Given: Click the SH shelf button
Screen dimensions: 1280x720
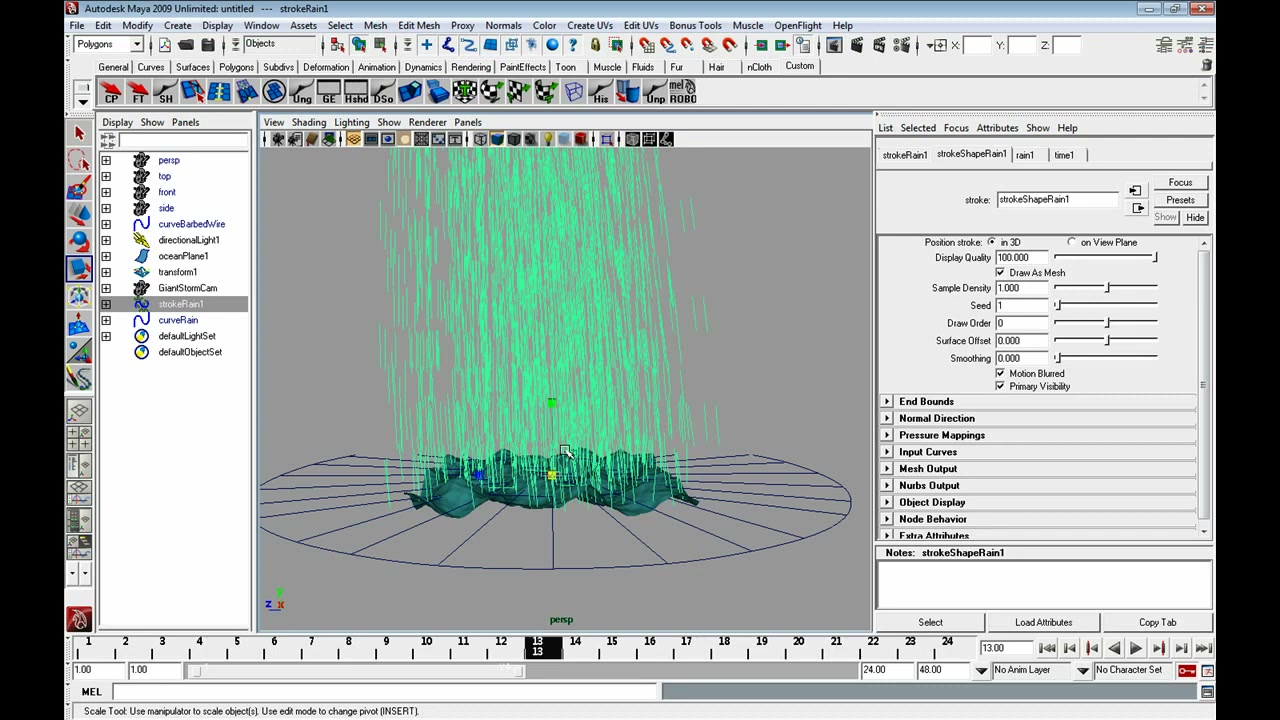Looking at the screenshot, I should (x=165, y=93).
